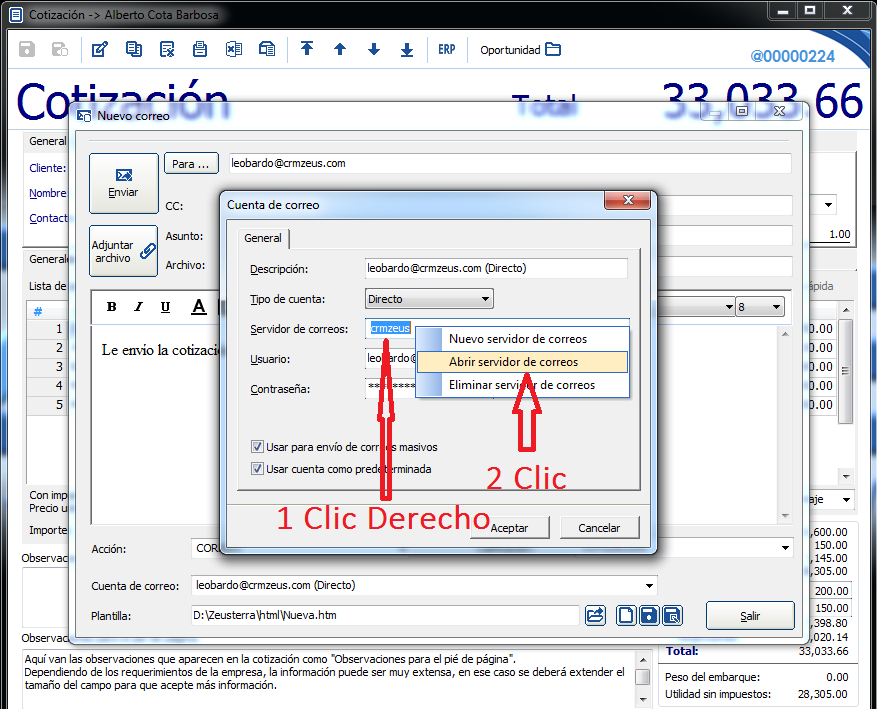Toggle underline formatting in the email editor

click(x=165, y=307)
